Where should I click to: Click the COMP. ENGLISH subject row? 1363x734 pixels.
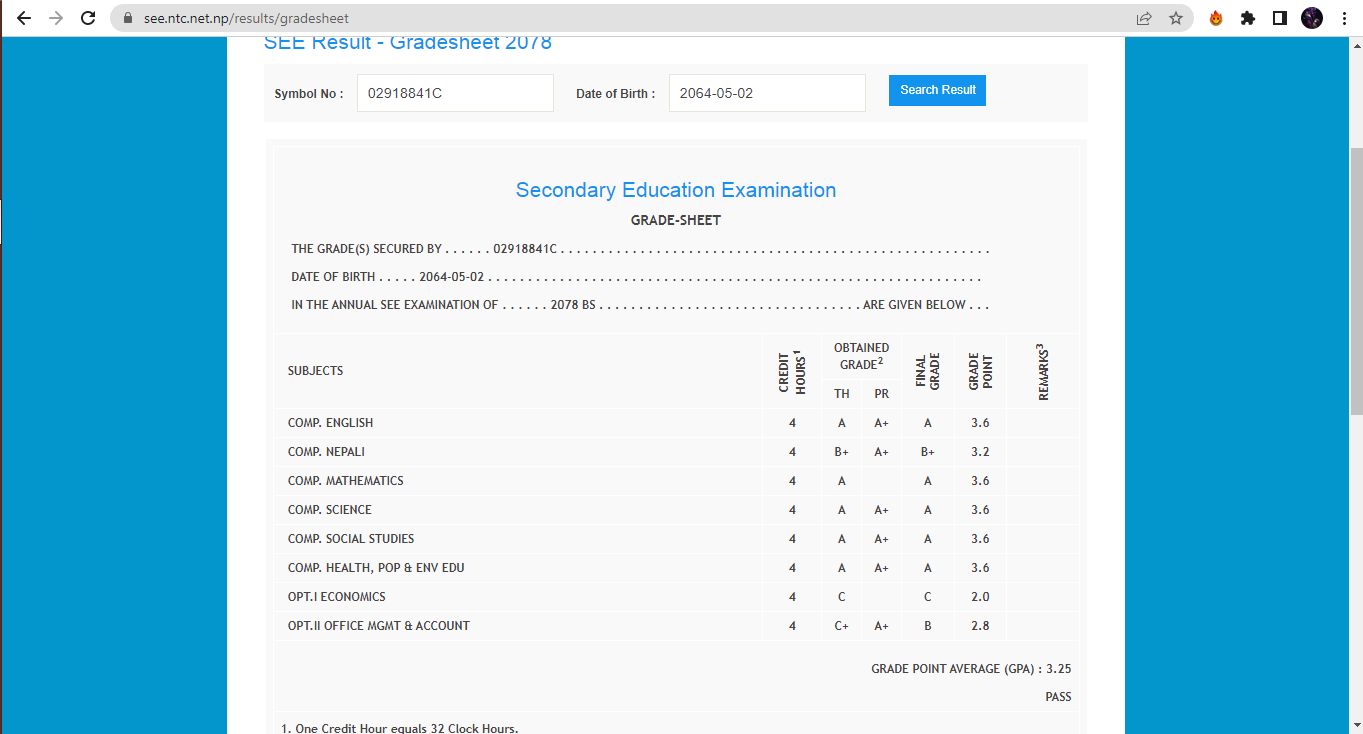click(330, 423)
